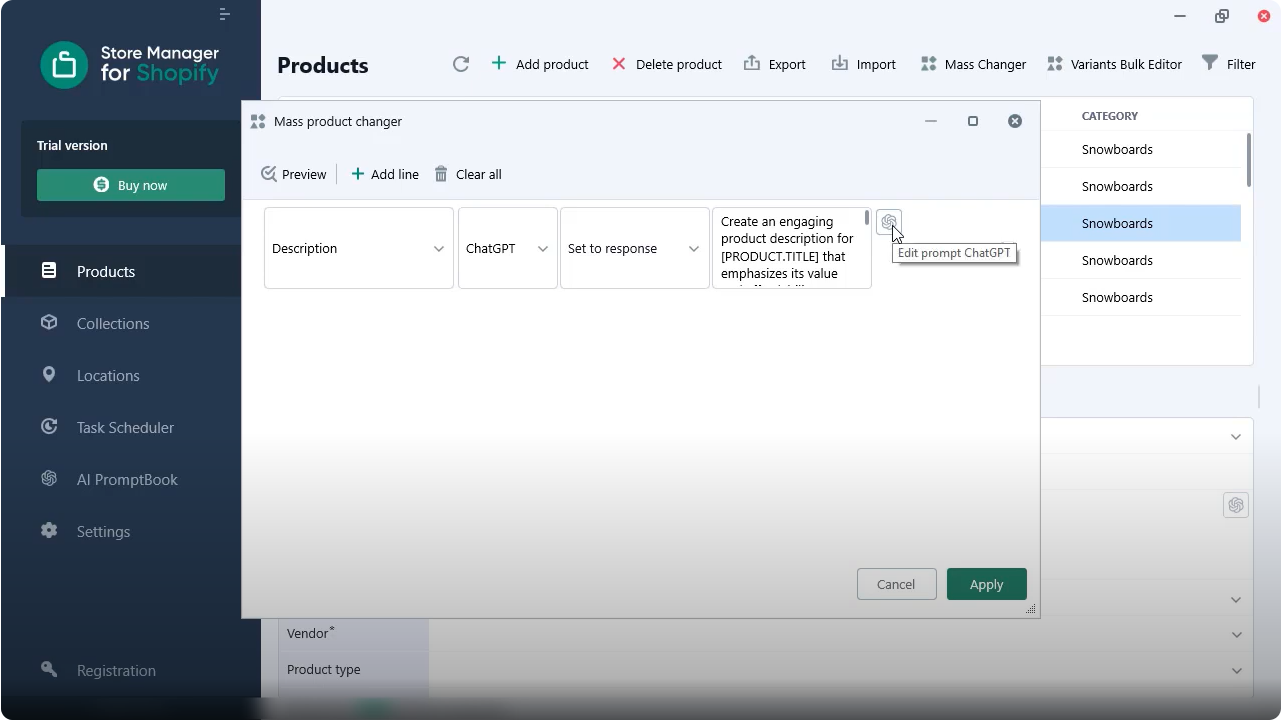Viewport: 1283px width, 722px height.
Task: Click Clear all in the dialog
Action: pyautogui.click(x=468, y=174)
